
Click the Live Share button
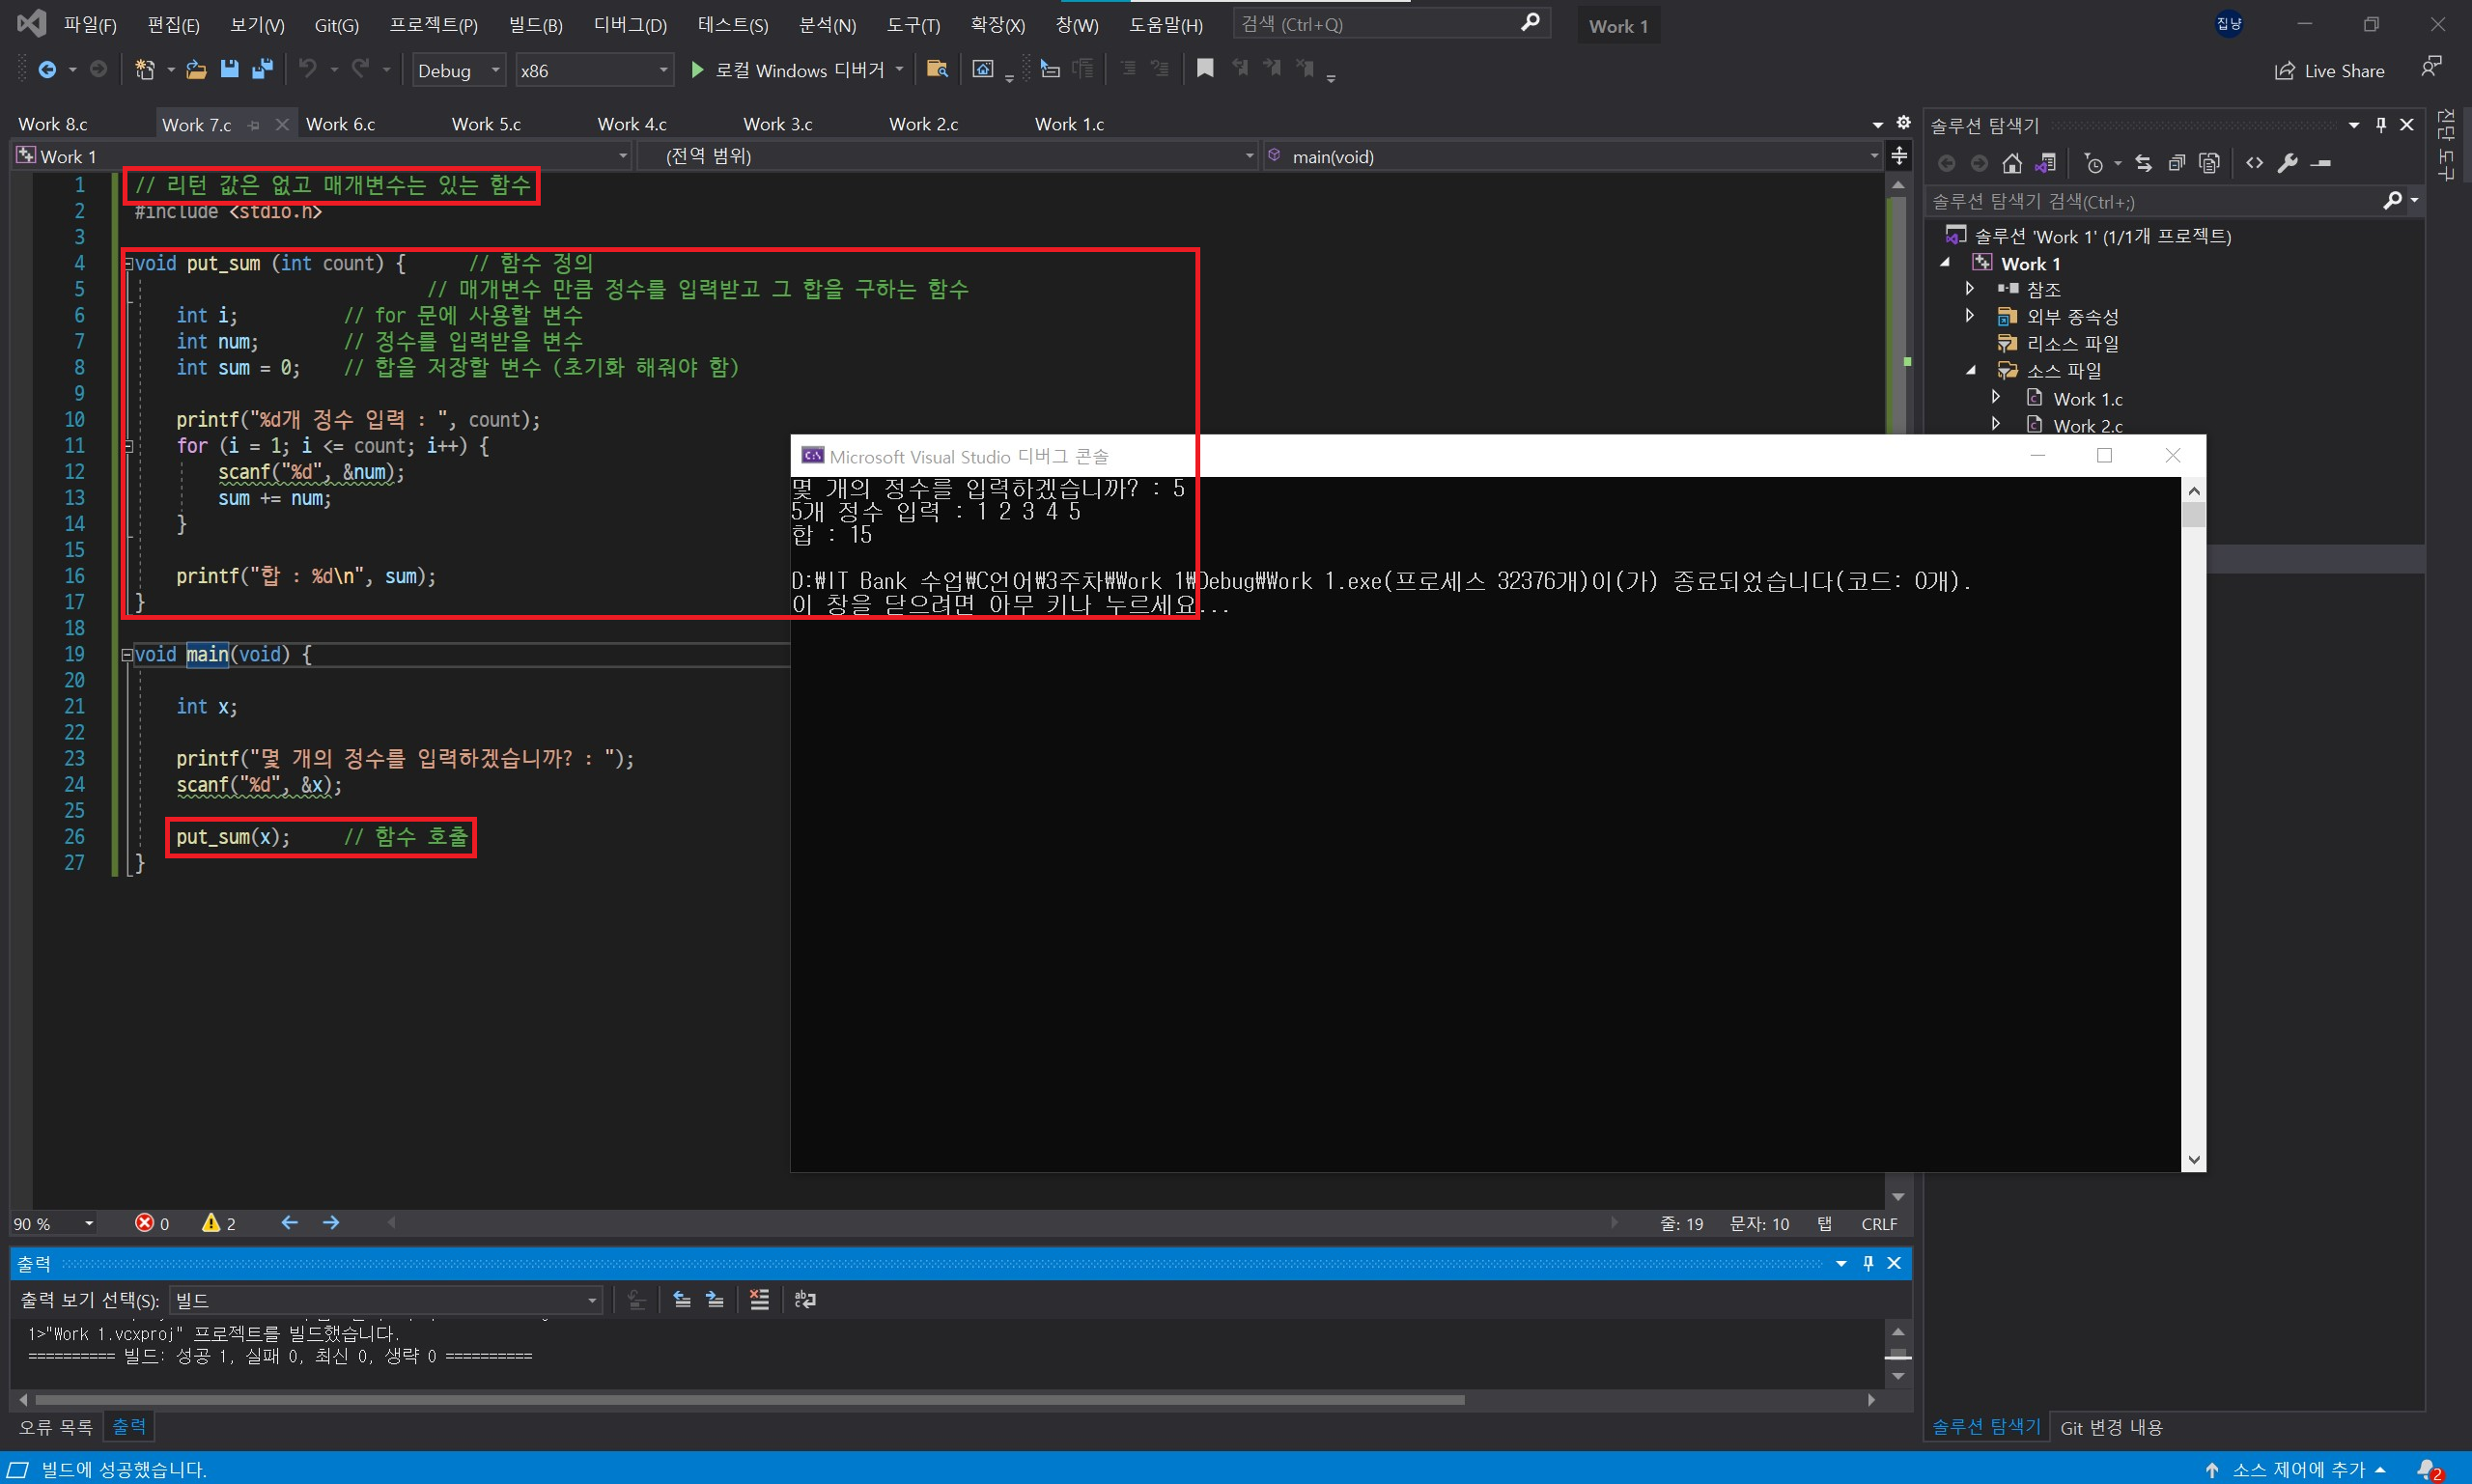tap(2330, 70)
